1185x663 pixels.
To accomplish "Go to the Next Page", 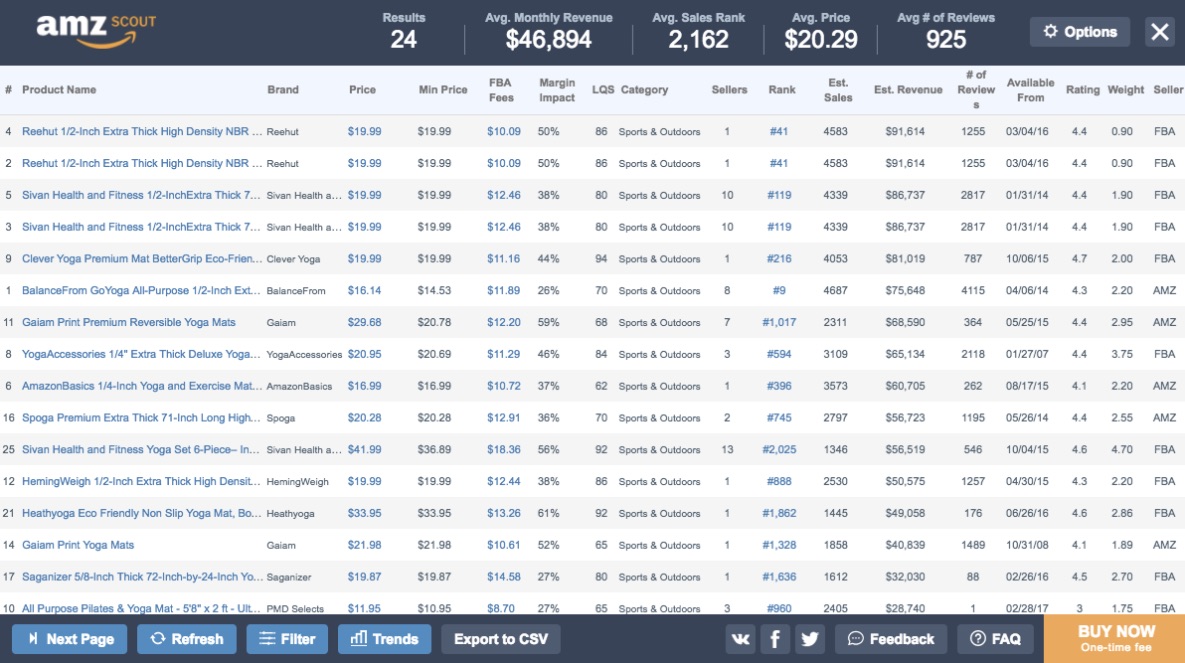I will click(x=70, y=639).
